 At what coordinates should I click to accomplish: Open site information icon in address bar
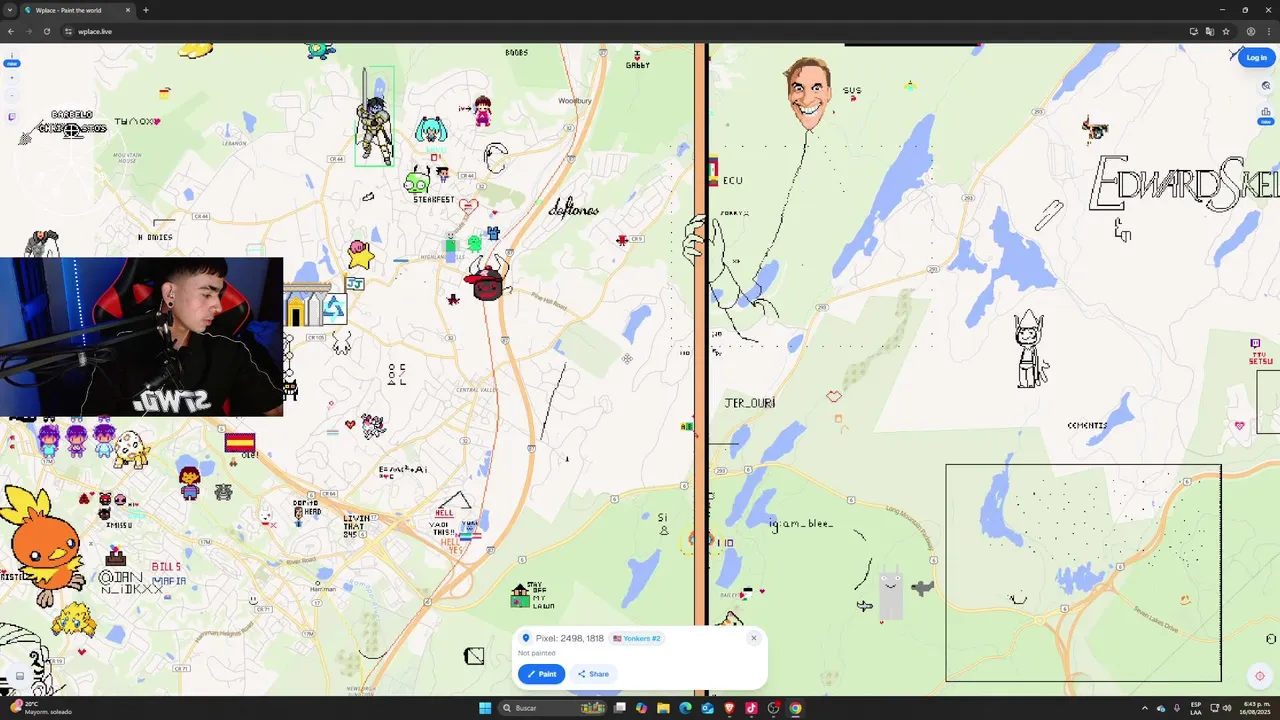click(x=68, y=31)
